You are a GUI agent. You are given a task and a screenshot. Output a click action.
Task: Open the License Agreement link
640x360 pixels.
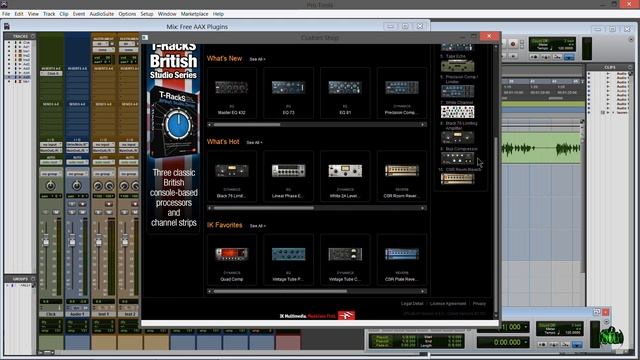[448, 304]
